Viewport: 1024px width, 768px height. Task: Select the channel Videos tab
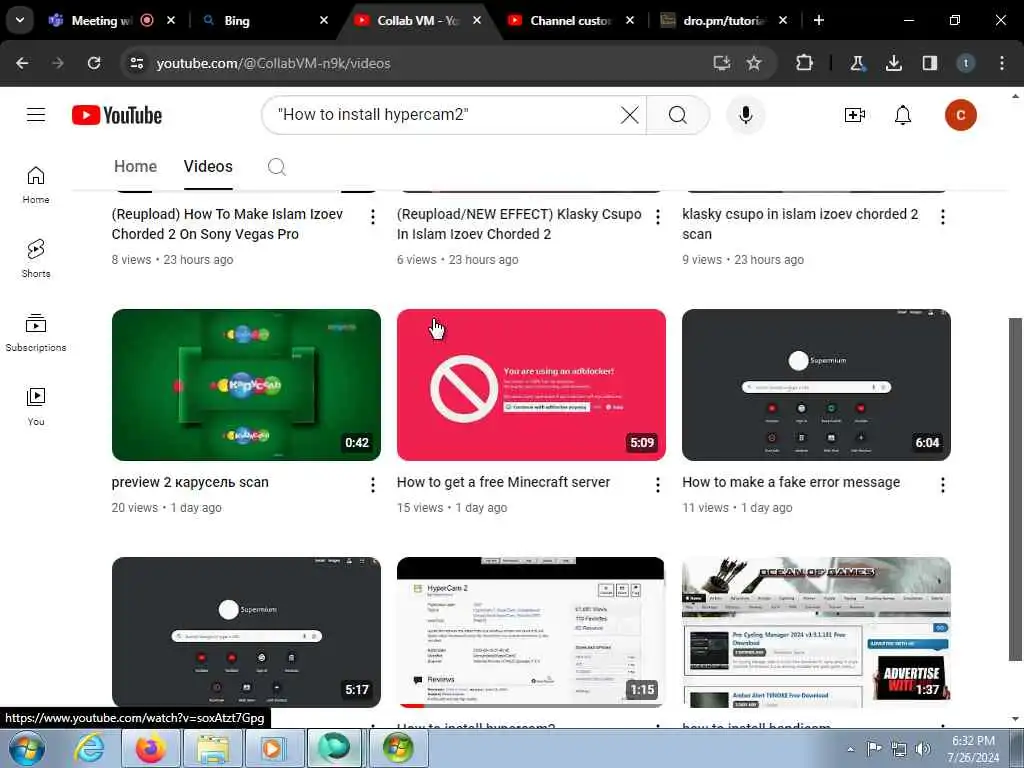point(208,167)
